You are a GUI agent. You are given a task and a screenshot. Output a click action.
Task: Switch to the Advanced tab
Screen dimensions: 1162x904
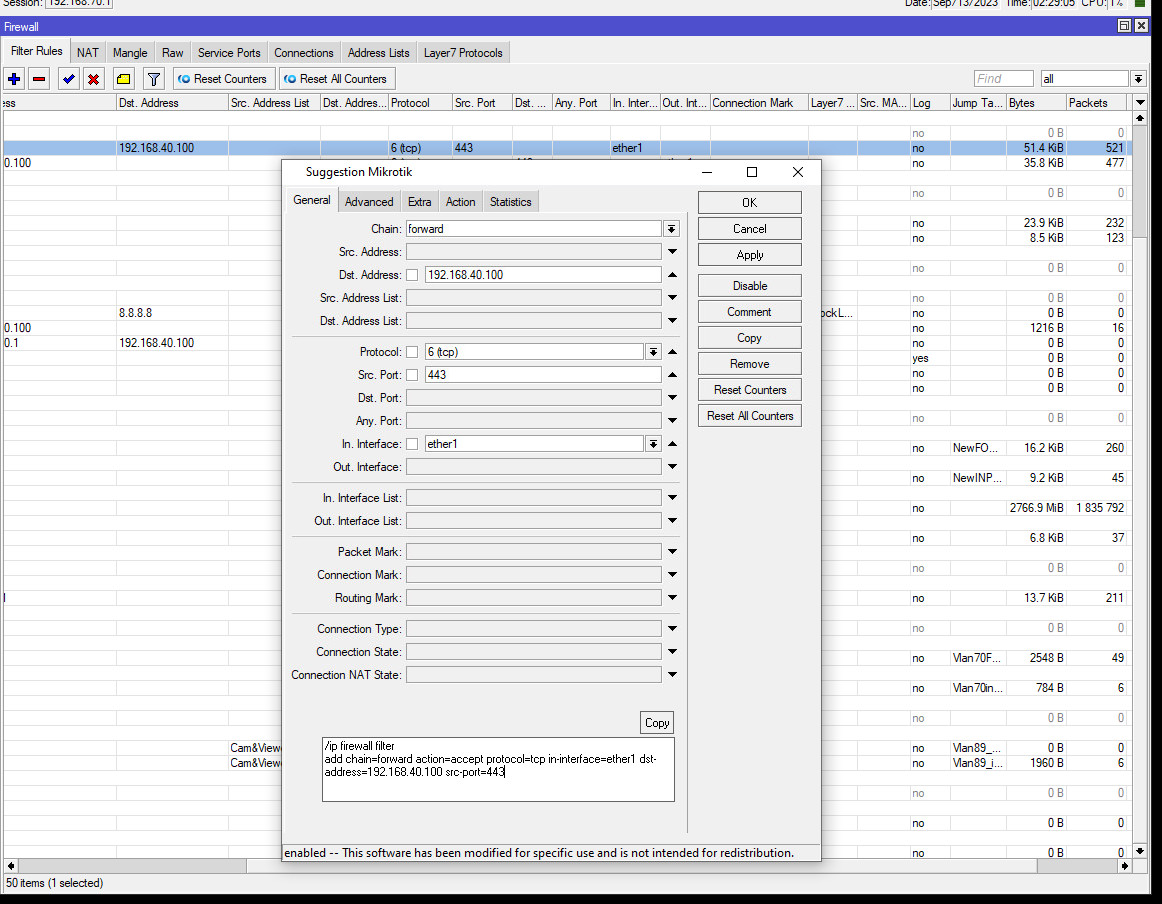click(369, 202)
